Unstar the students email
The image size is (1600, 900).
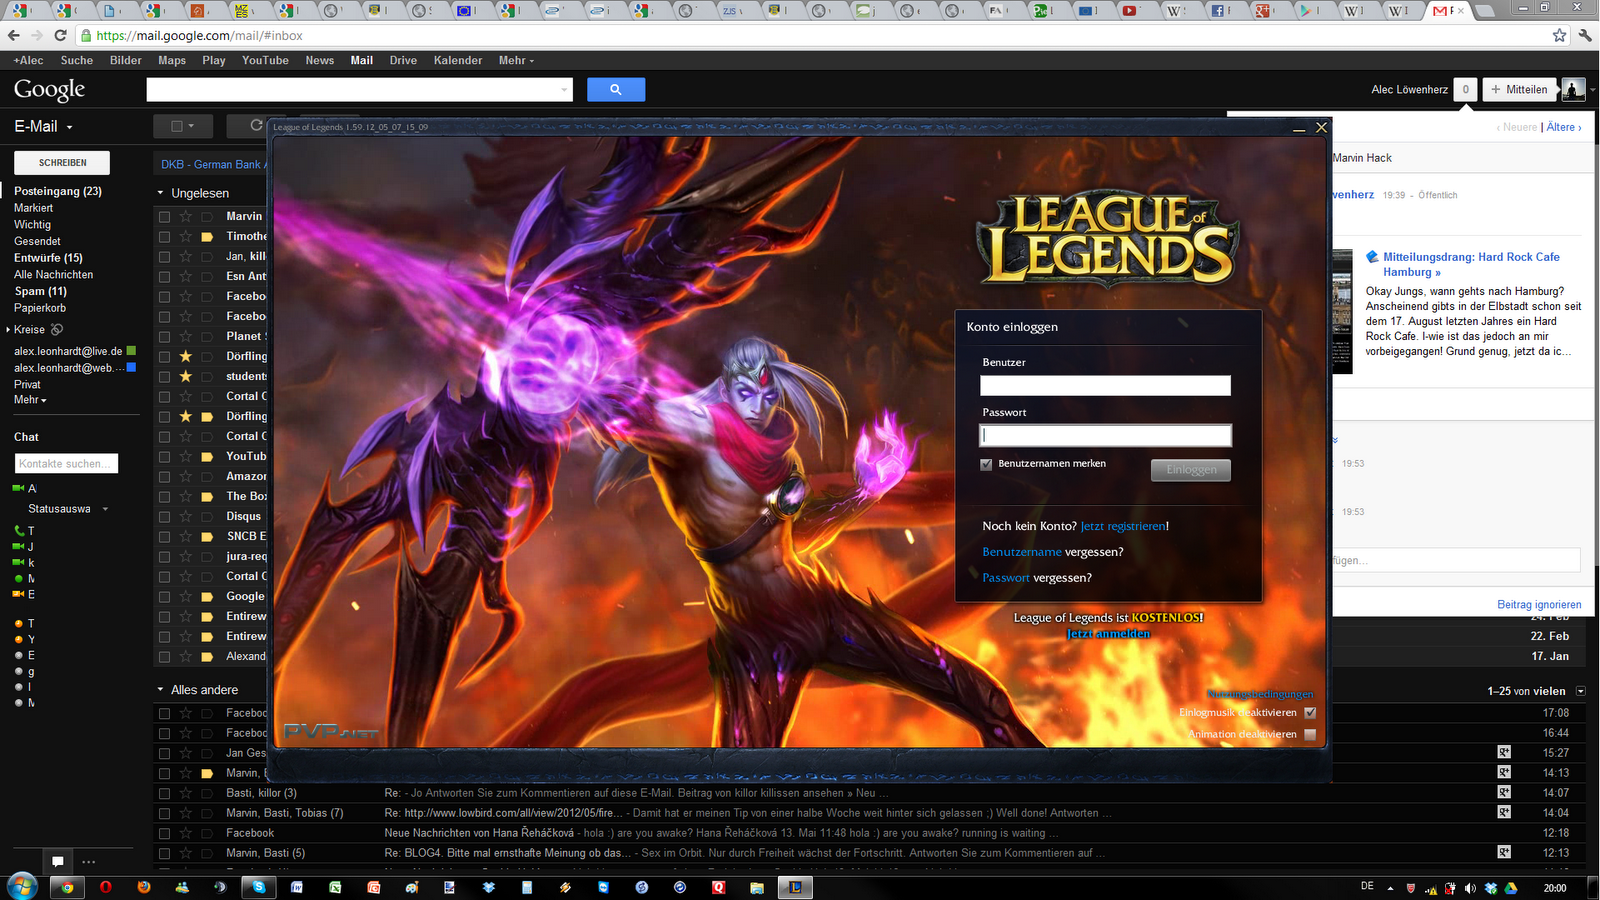[185, 376]
